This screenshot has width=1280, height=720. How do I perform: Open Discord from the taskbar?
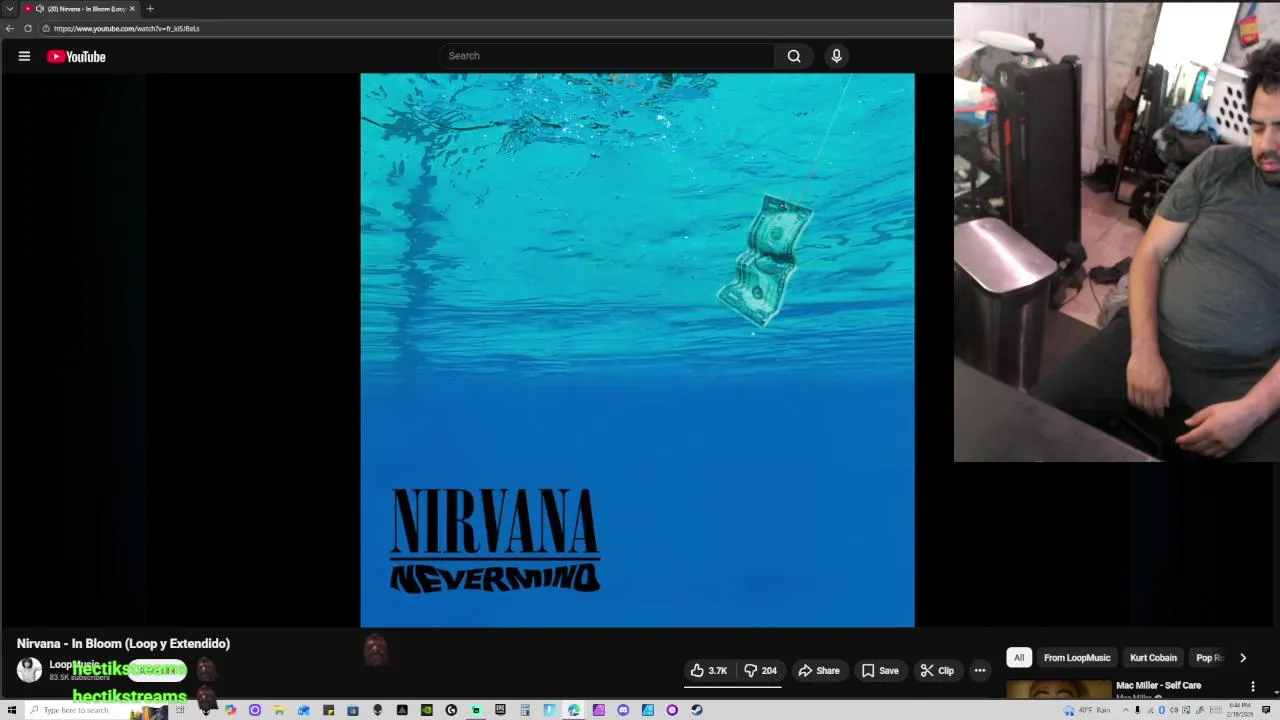coord(623,710)
